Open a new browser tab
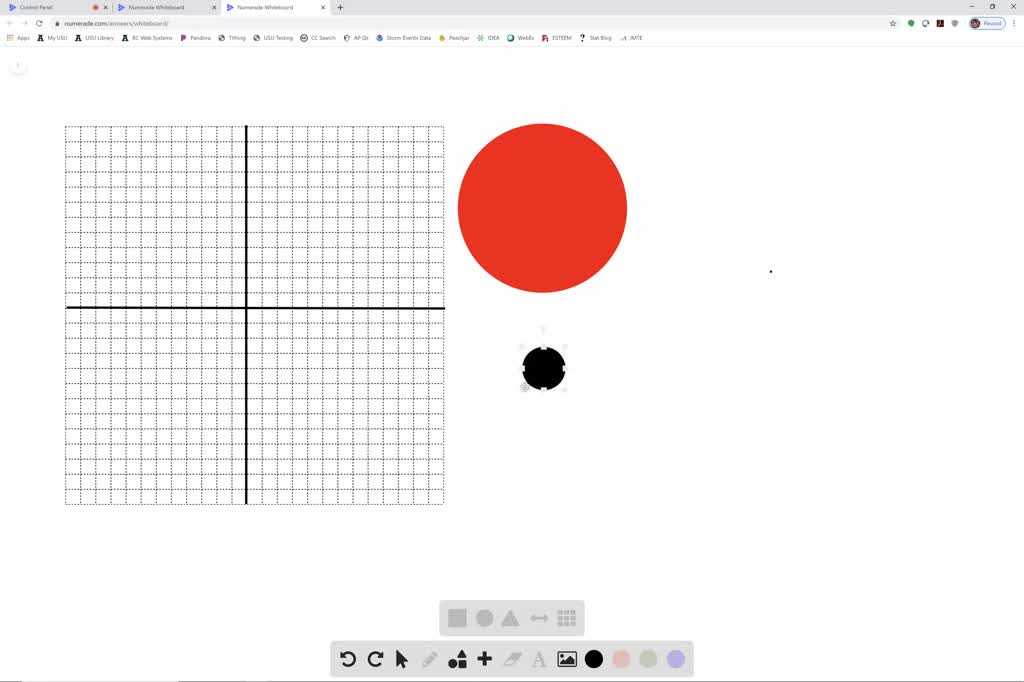This screenshot has width=1024, height=682. (340, 6)
